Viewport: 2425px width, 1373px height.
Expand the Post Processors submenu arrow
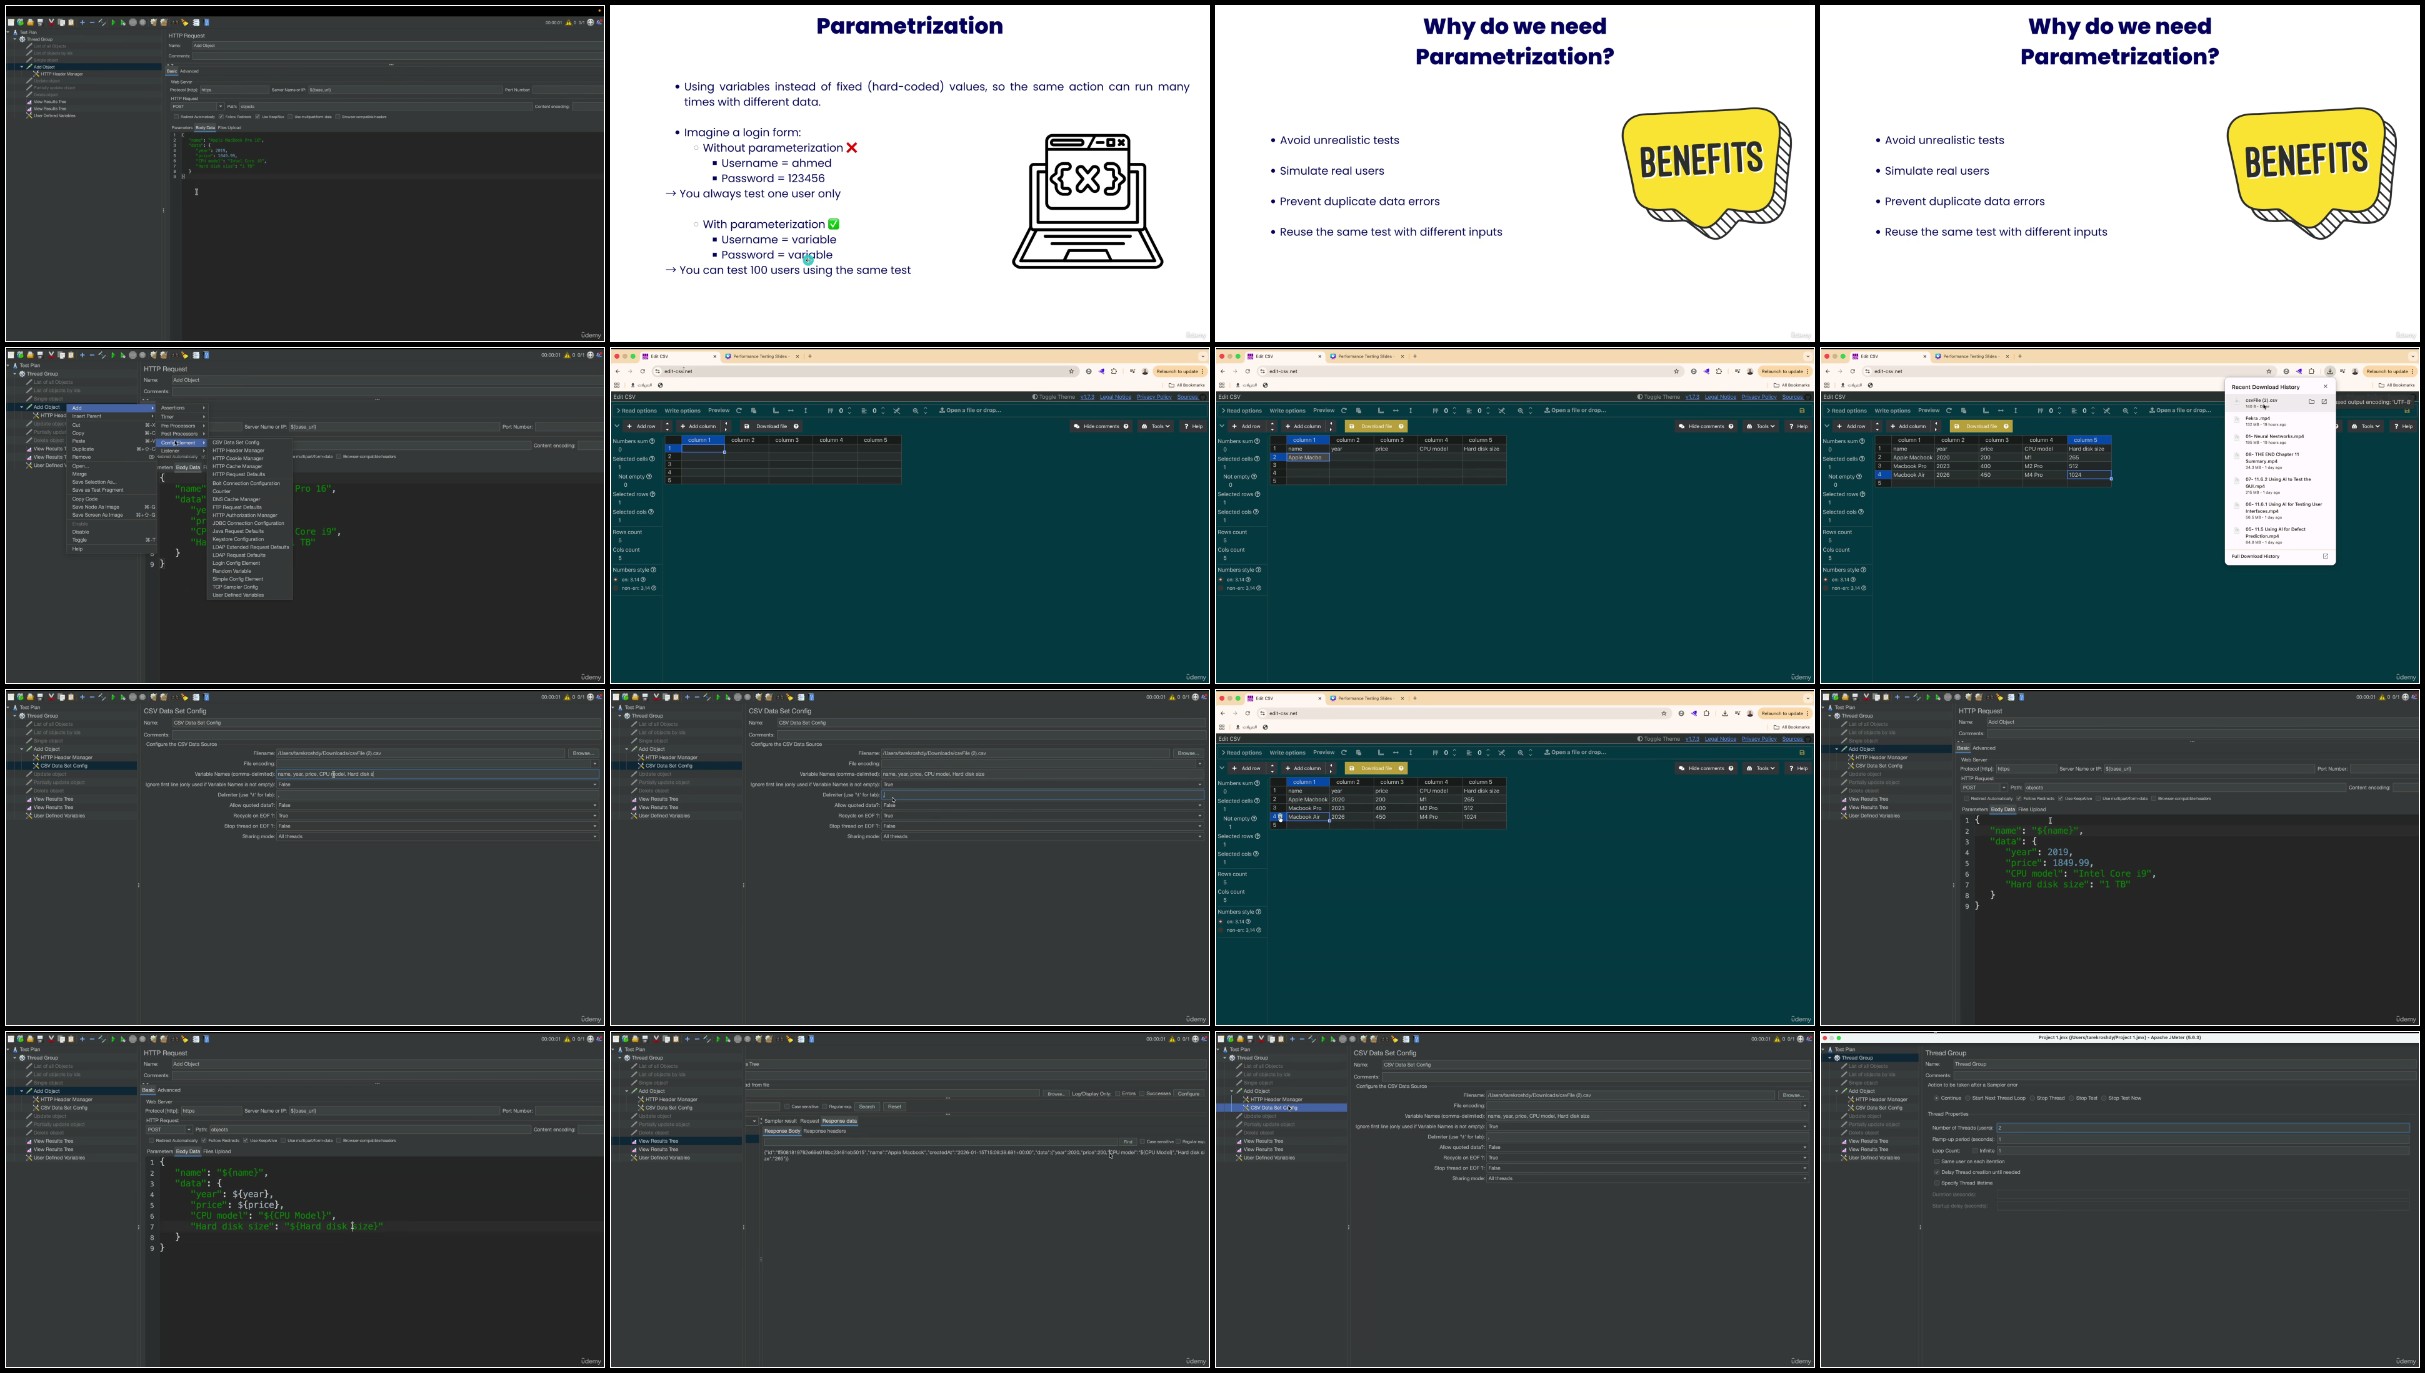click(x=204, y=434)
